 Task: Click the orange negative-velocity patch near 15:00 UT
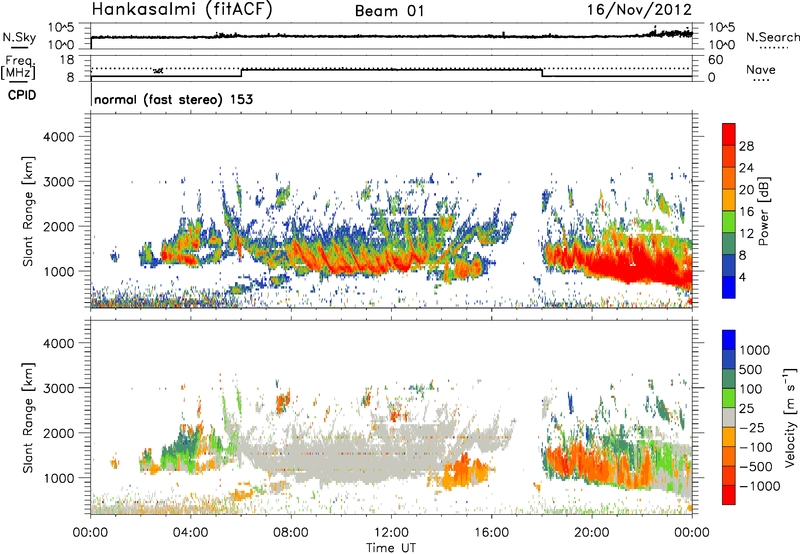coord(463,472)
